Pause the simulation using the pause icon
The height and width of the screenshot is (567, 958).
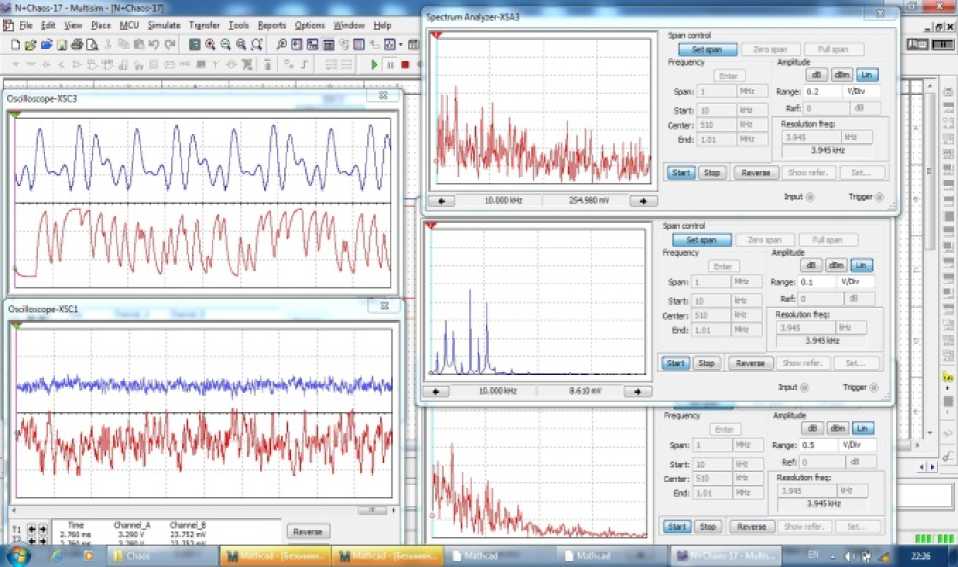pyautogui.click(x=389, y=64)
